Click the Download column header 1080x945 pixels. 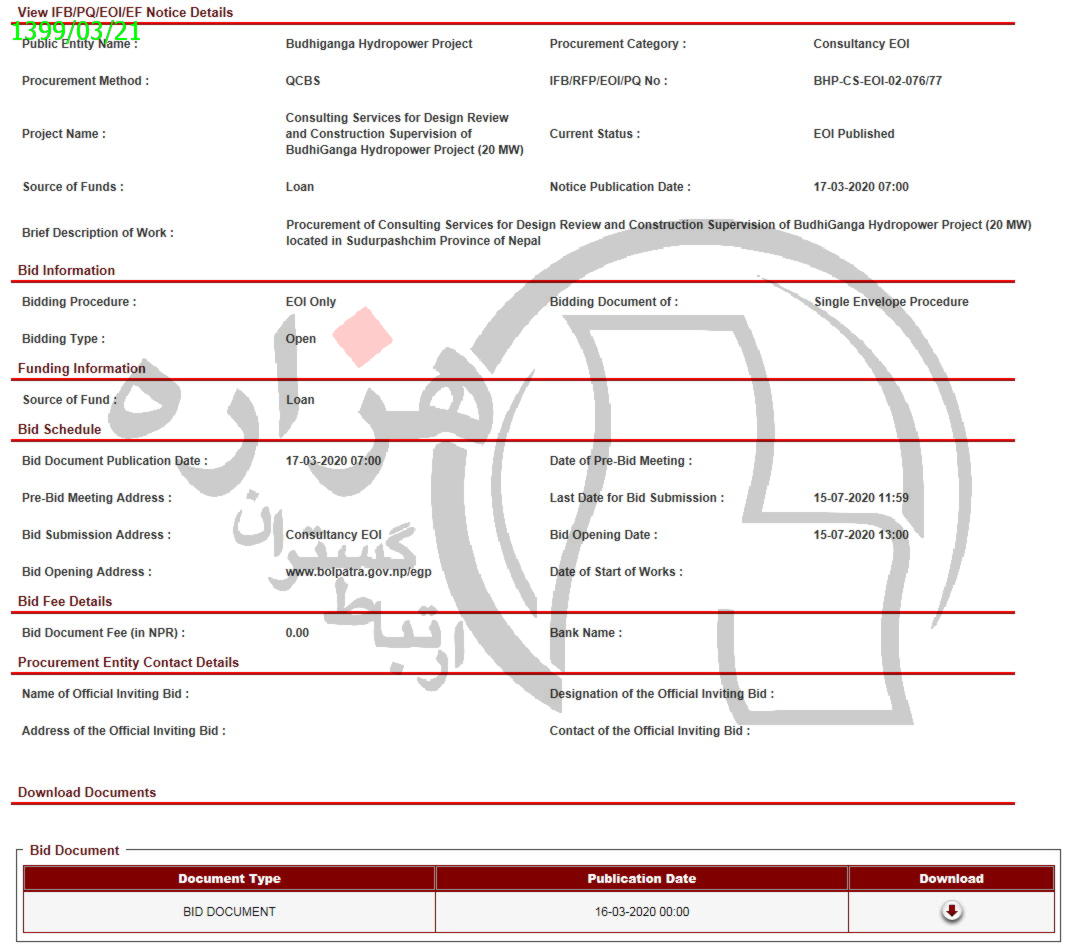tap(951, 879)
